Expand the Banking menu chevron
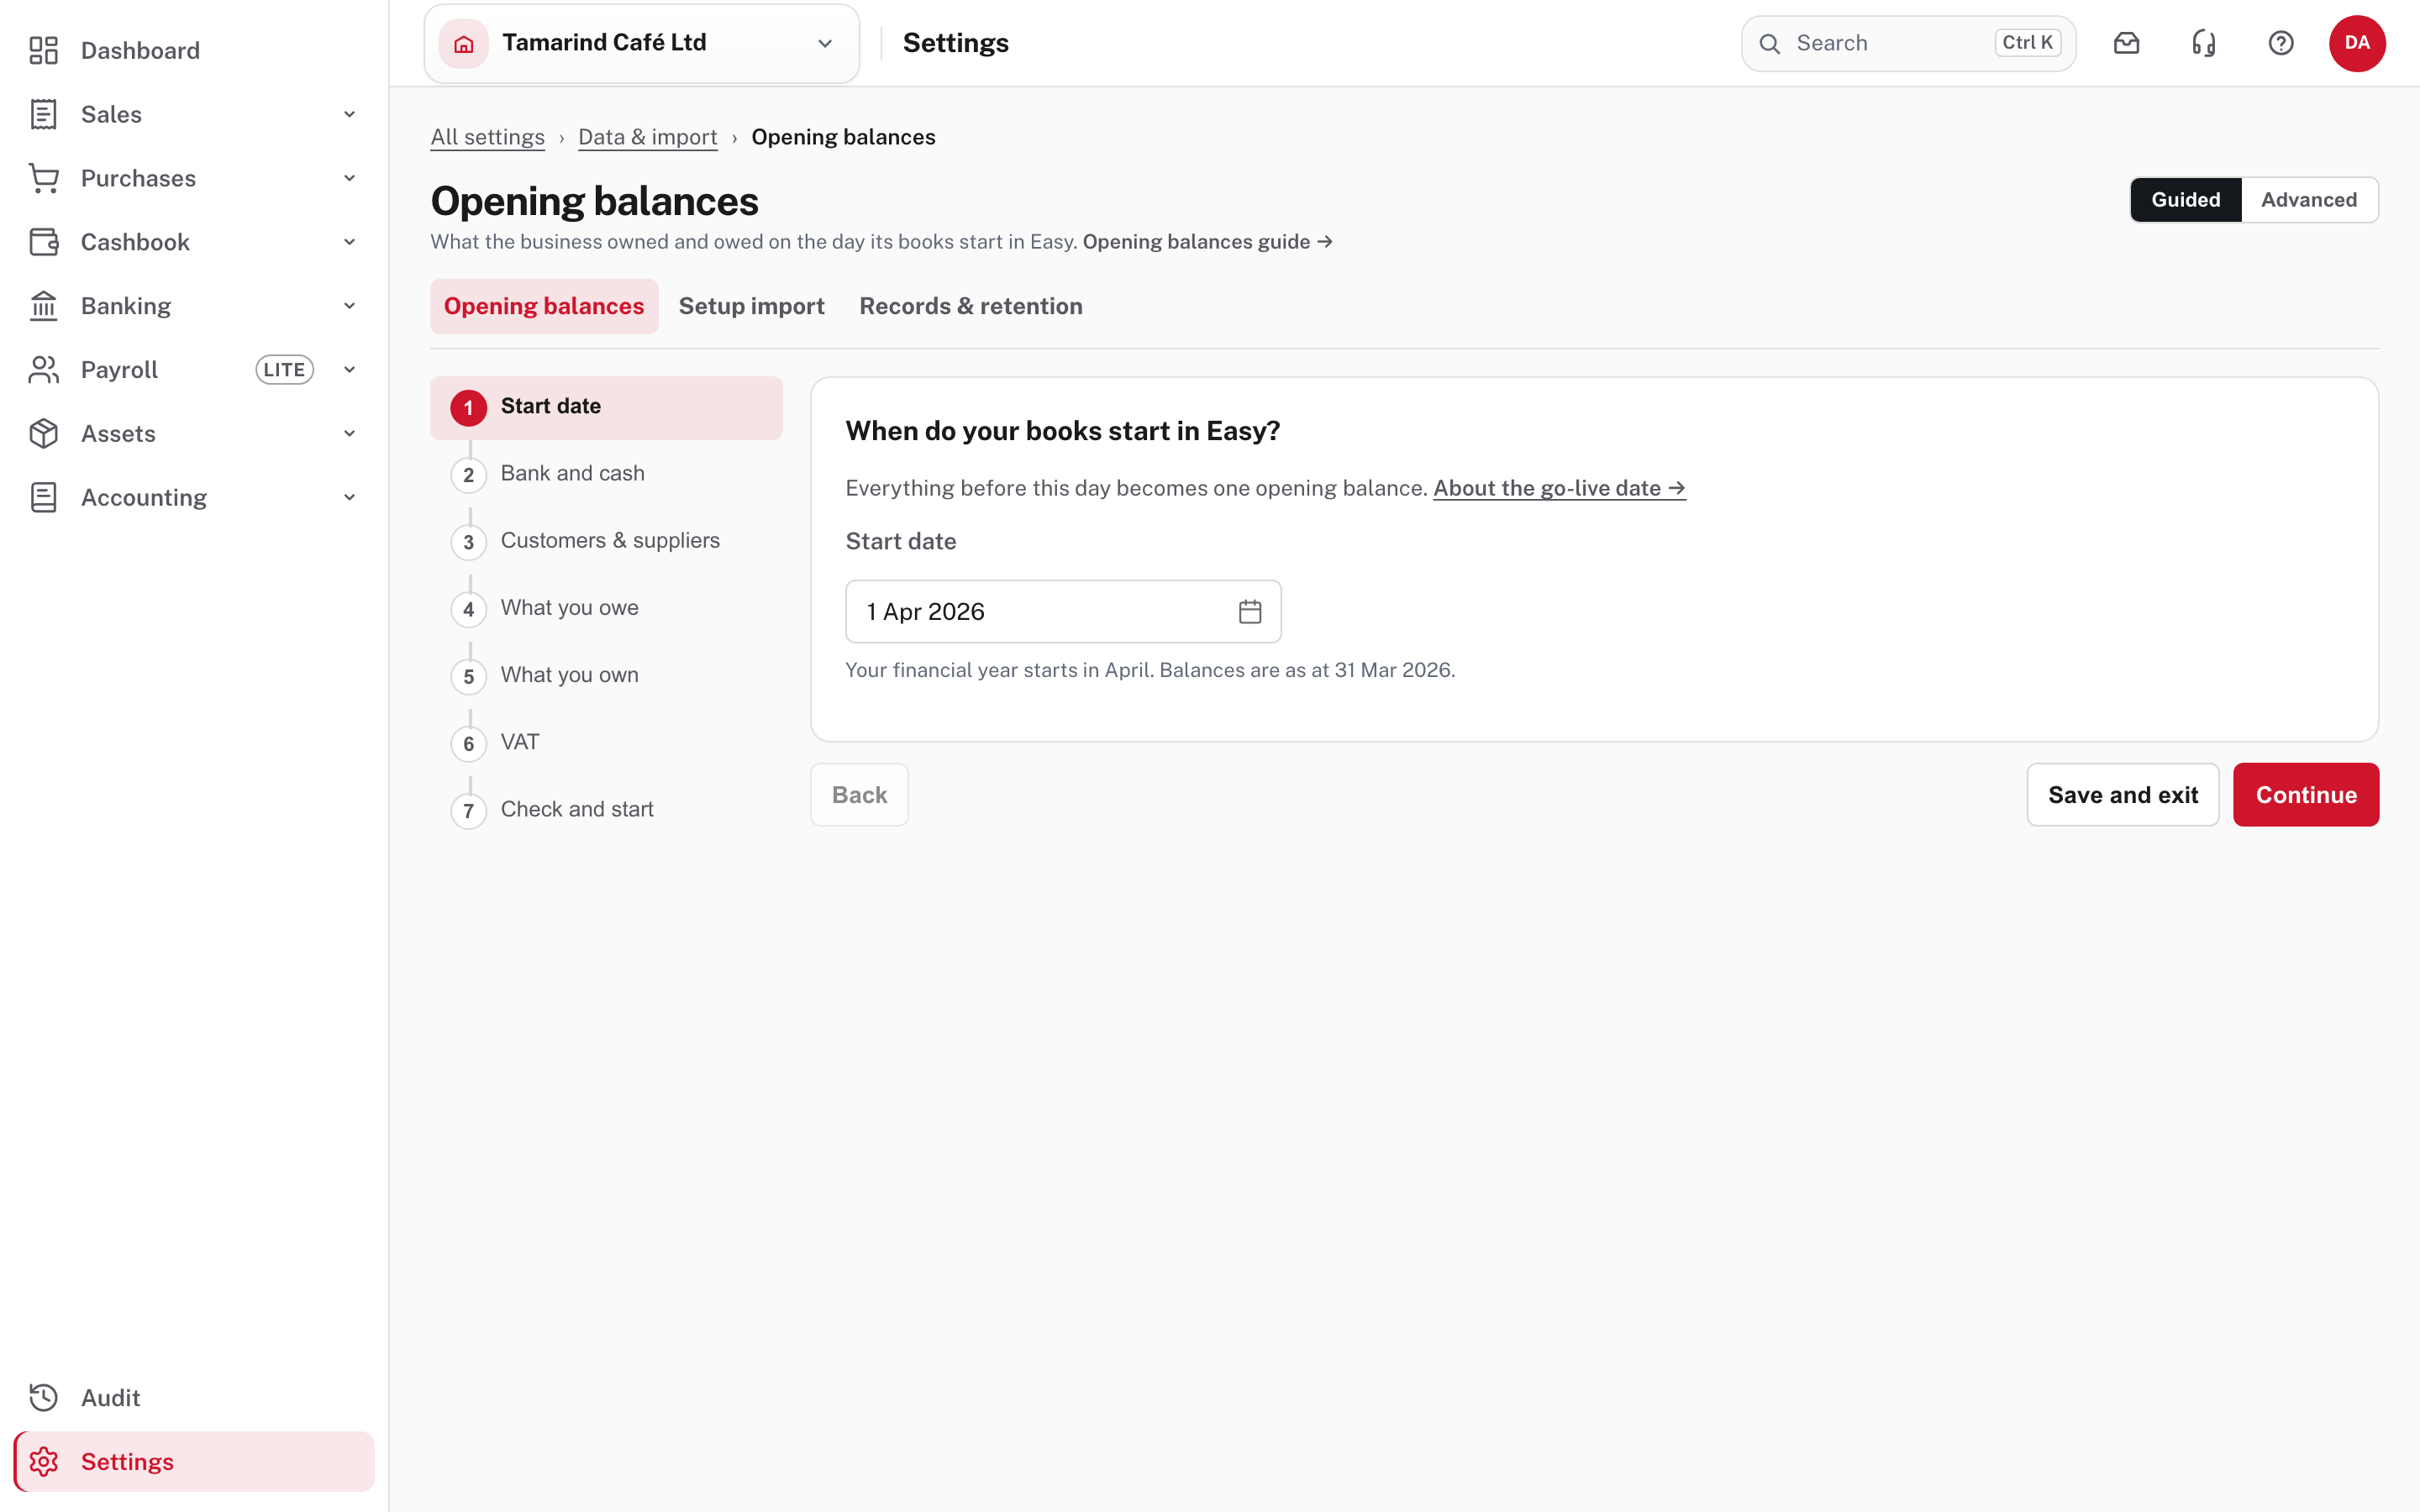This screenshot has height=1512, width=2420. coord(349,306)
